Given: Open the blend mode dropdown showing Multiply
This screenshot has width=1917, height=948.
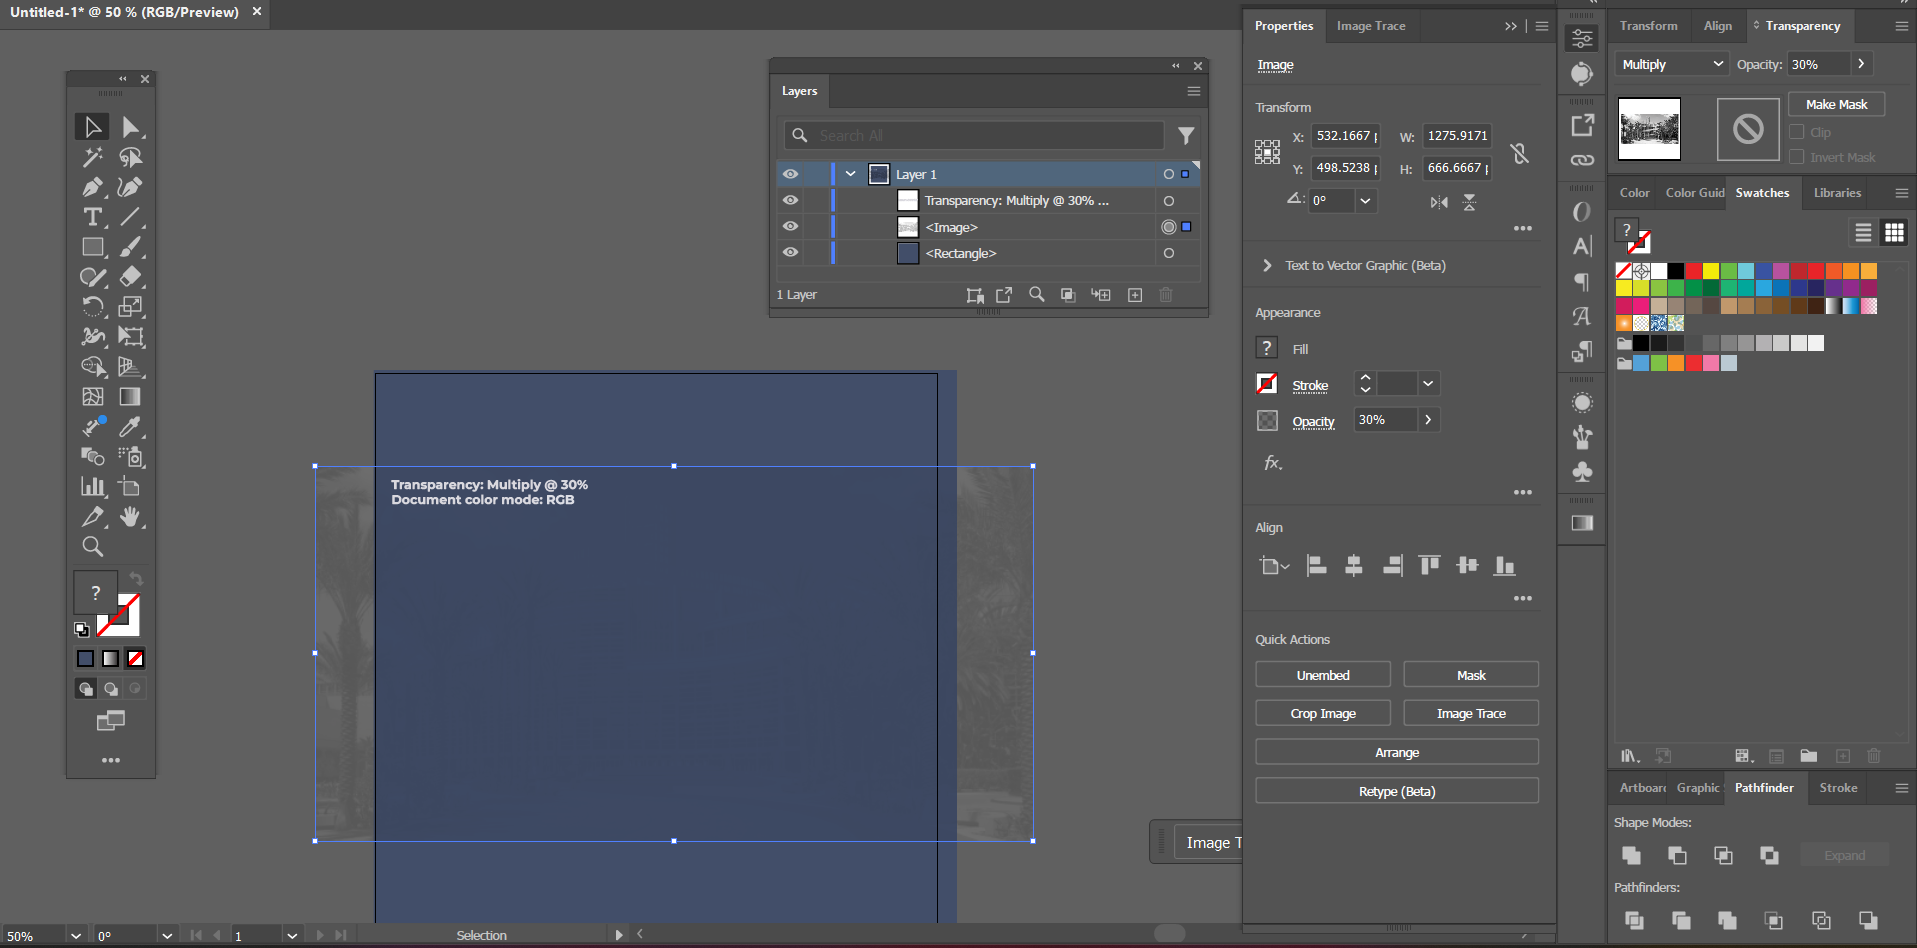Looking at the screenshot, I should pyautogui.click(x=1670, y=63).
